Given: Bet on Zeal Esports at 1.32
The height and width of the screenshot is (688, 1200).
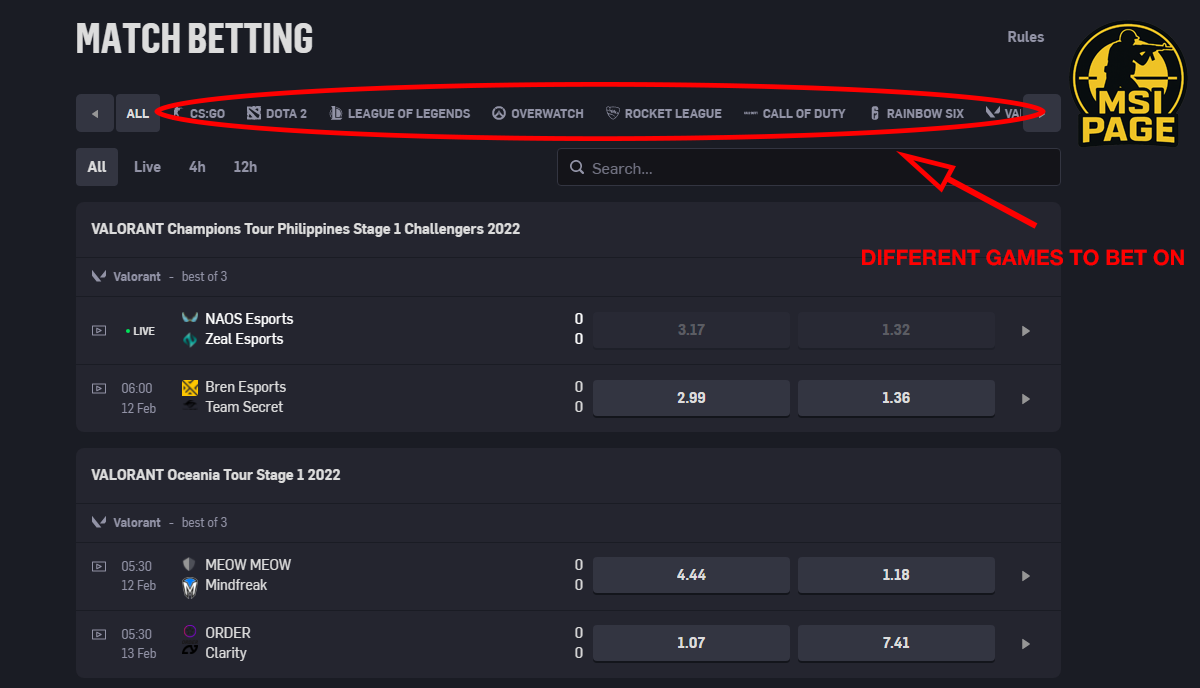Looking at the screenshot, I should pyautogui.click(x=896, y=330).
